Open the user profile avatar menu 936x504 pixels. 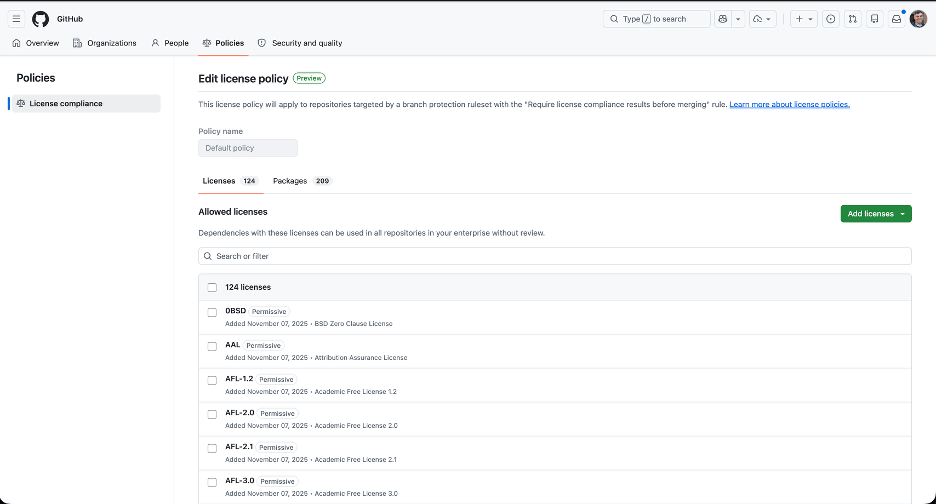(918, 19)
